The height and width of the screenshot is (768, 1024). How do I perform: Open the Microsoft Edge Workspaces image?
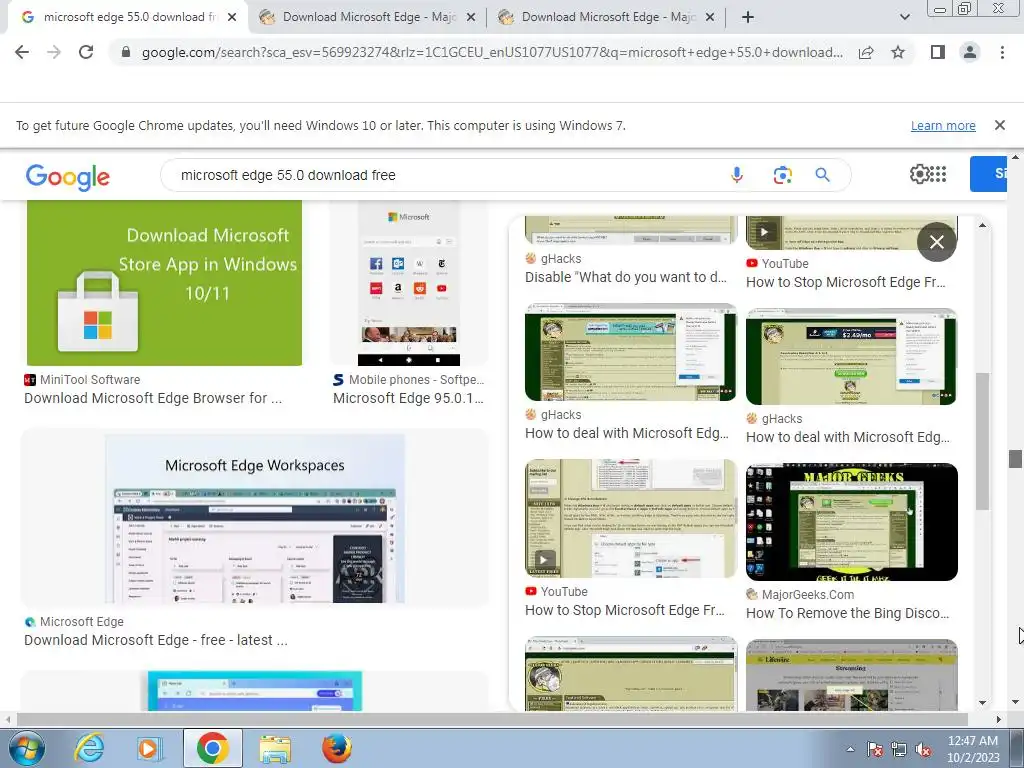[x=255, y=519]
